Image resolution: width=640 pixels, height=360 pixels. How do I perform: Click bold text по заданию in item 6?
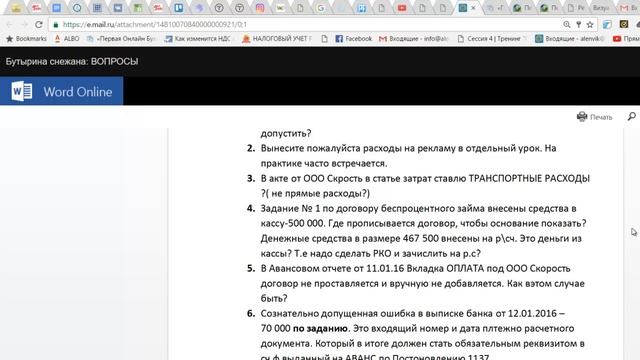(320, 329)
